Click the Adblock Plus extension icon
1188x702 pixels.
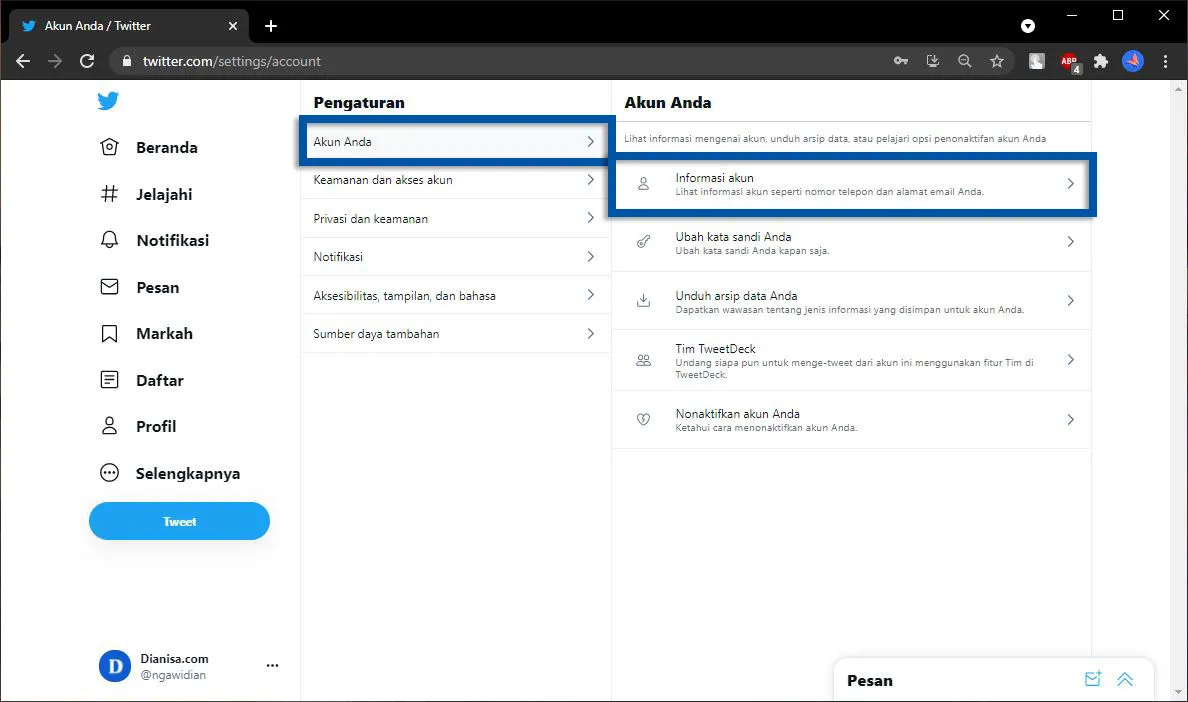[x=1068, y=61]
